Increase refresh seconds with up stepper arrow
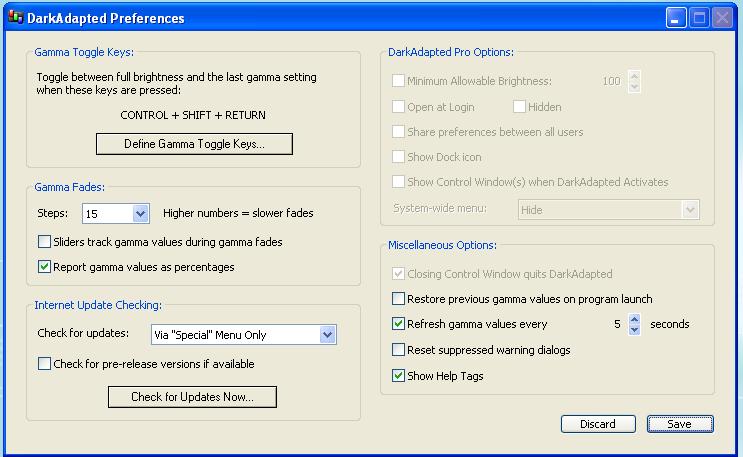 (x=634, y=319)
